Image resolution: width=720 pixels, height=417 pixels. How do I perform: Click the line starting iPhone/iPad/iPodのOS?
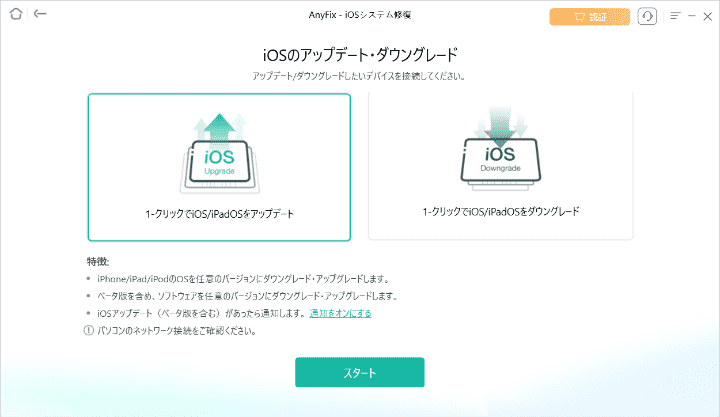click(x=243, y=279)
